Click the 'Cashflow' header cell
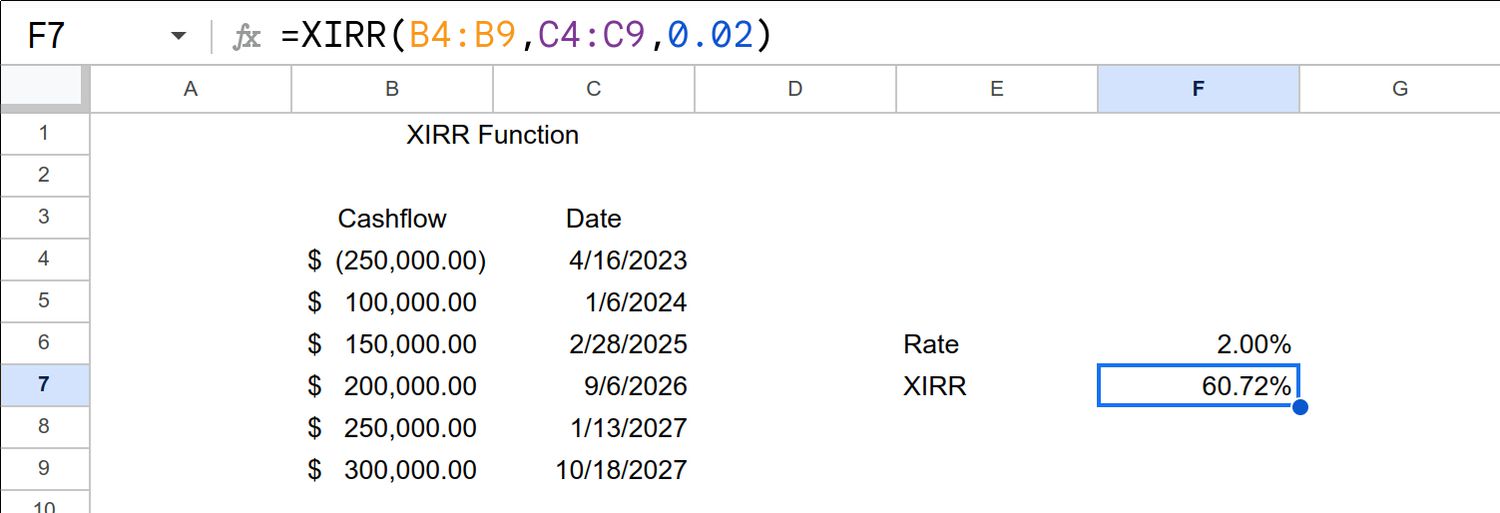1500x513 pixels. (392, 218)
